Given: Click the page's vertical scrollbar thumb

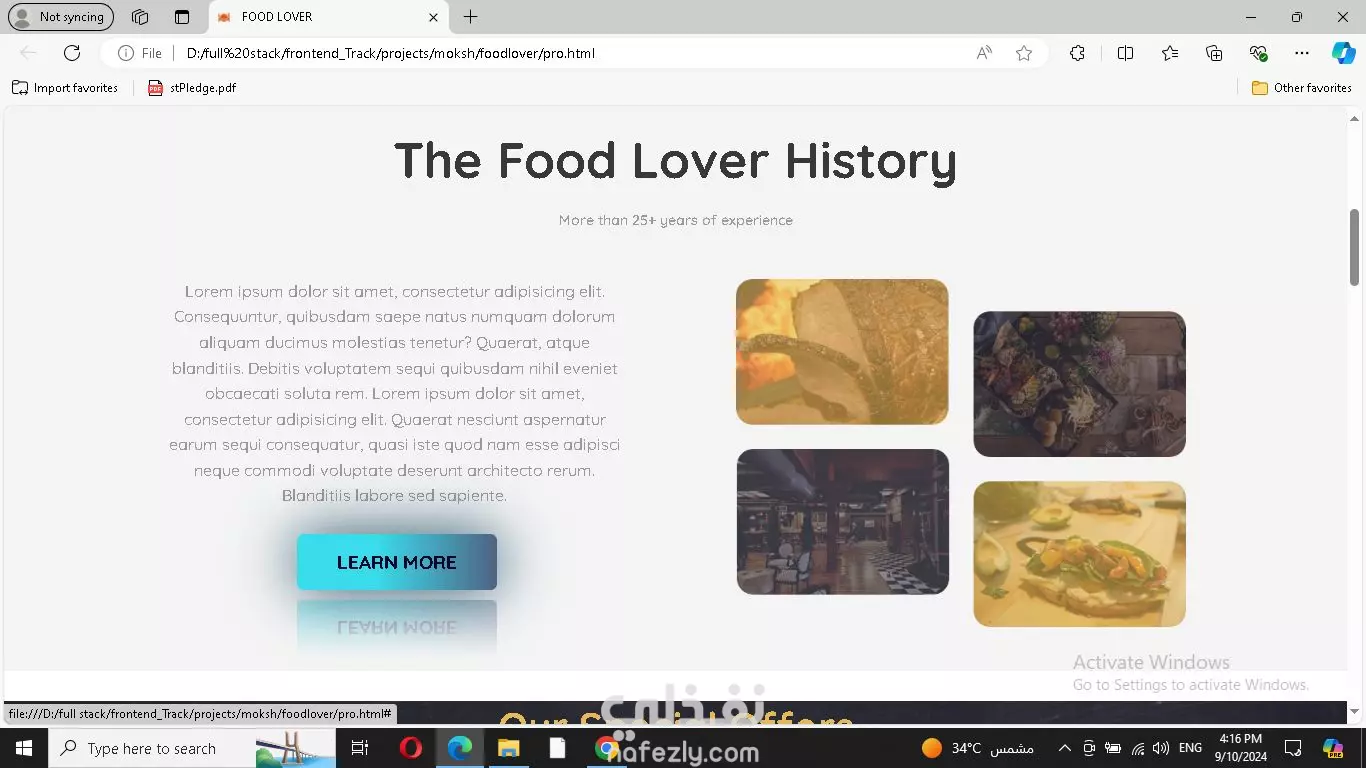Looking at the screenshot, I should 1355,247.
